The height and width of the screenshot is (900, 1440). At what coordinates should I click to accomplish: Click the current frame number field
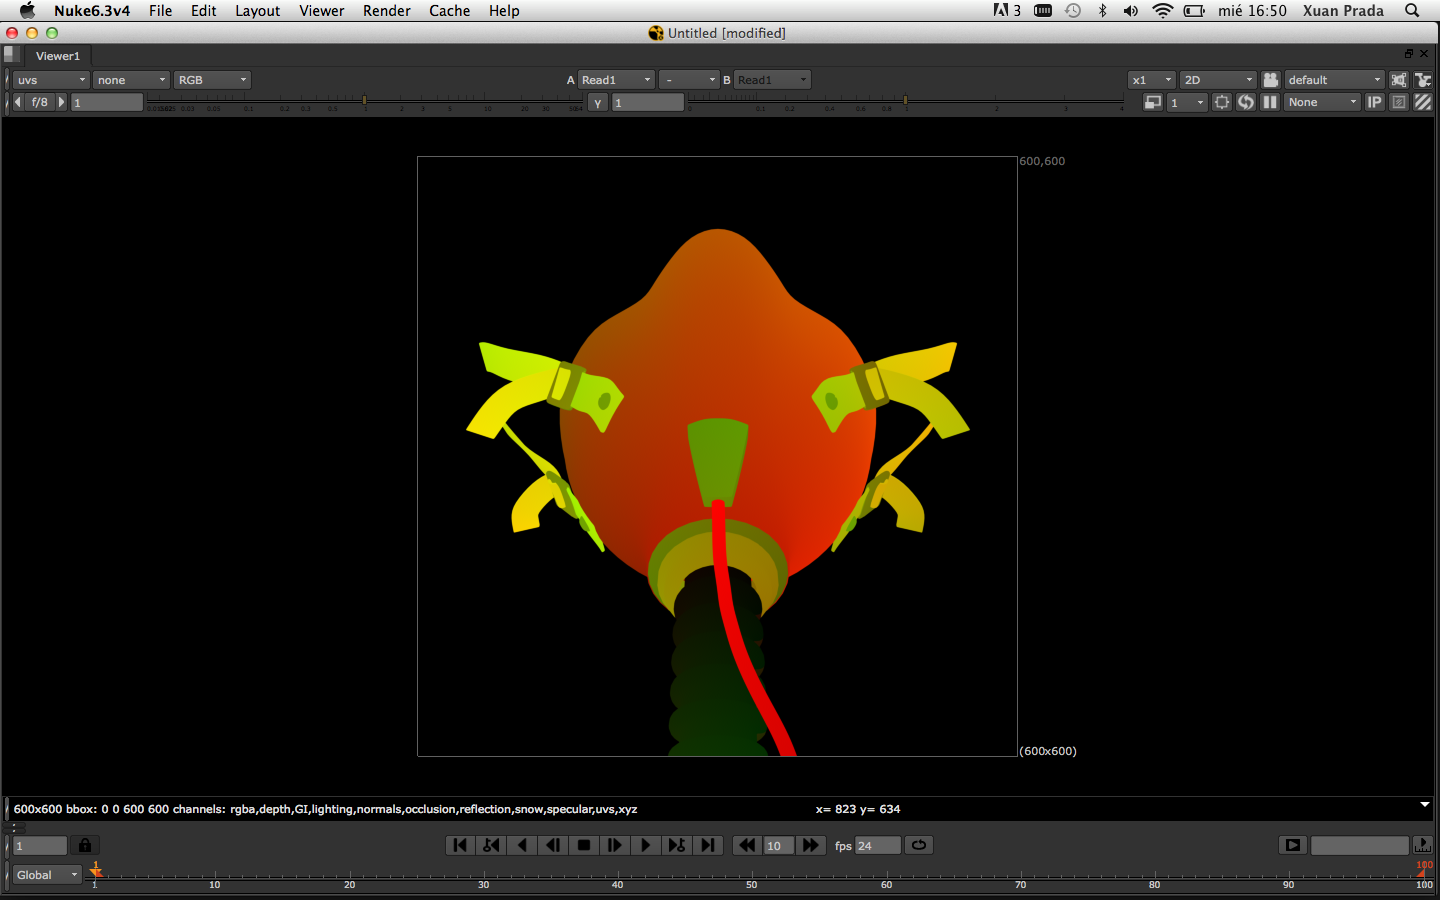(40, 846)
